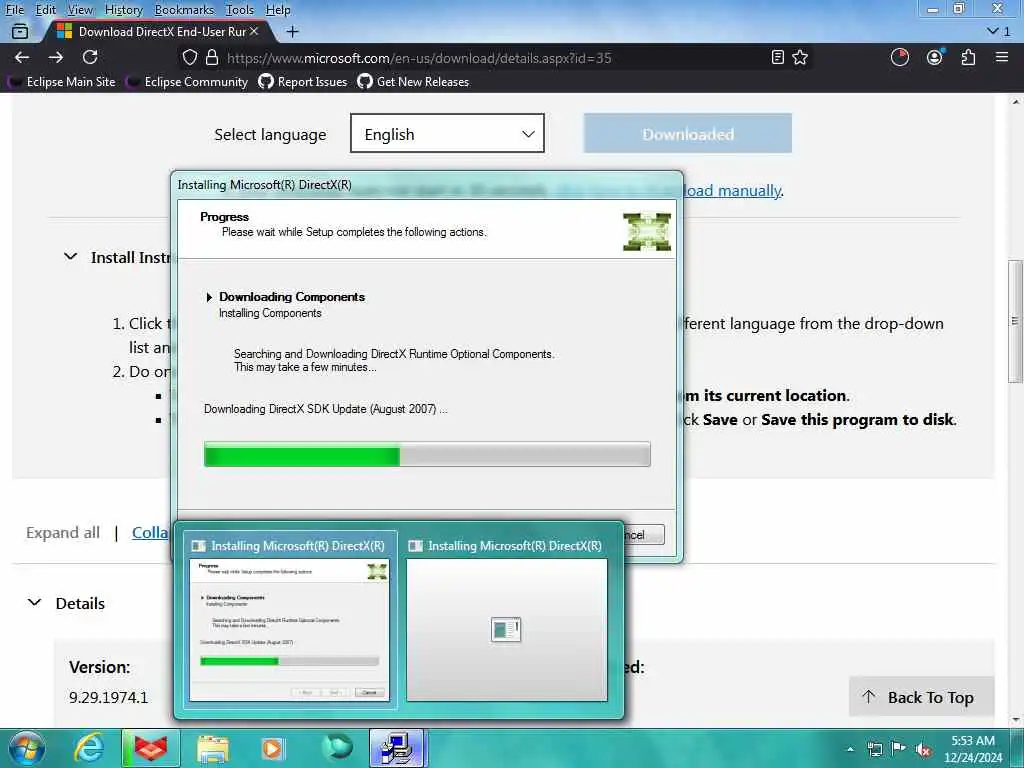Click the muted volume tray icon
Viewport: 1024px width, 768px height.
tap(923, 750)
